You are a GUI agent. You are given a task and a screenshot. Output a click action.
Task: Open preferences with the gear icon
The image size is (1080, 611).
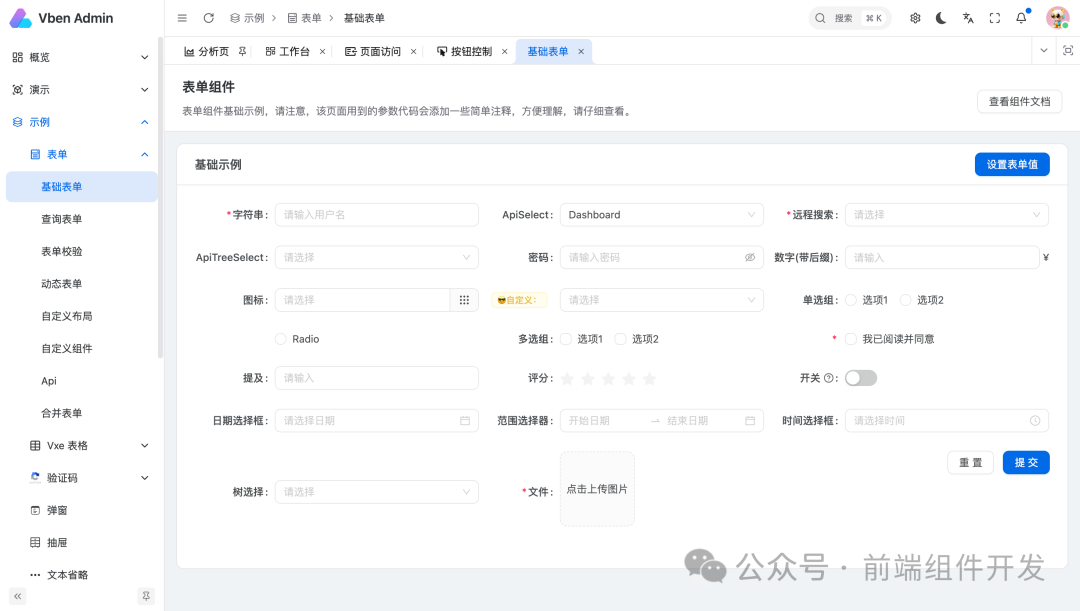(x=914, y=17)
